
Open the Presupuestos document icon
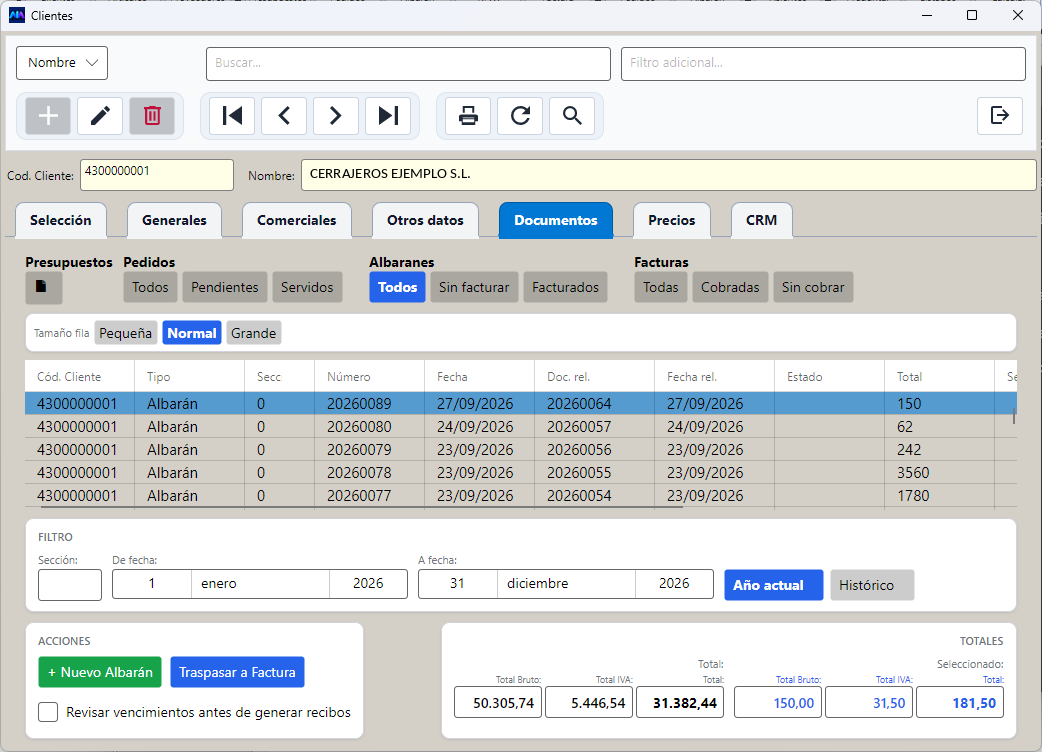coord(44,288)
